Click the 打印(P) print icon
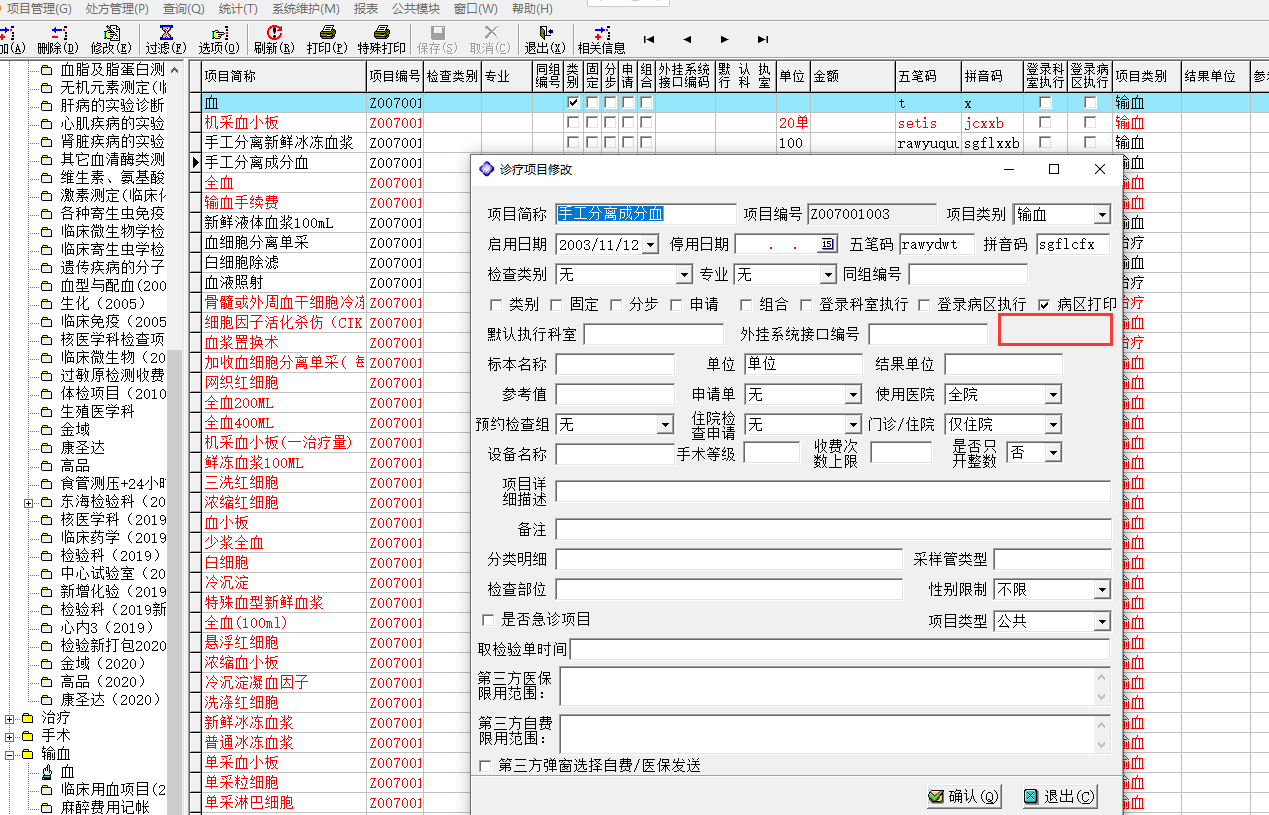 click(327, 33)
